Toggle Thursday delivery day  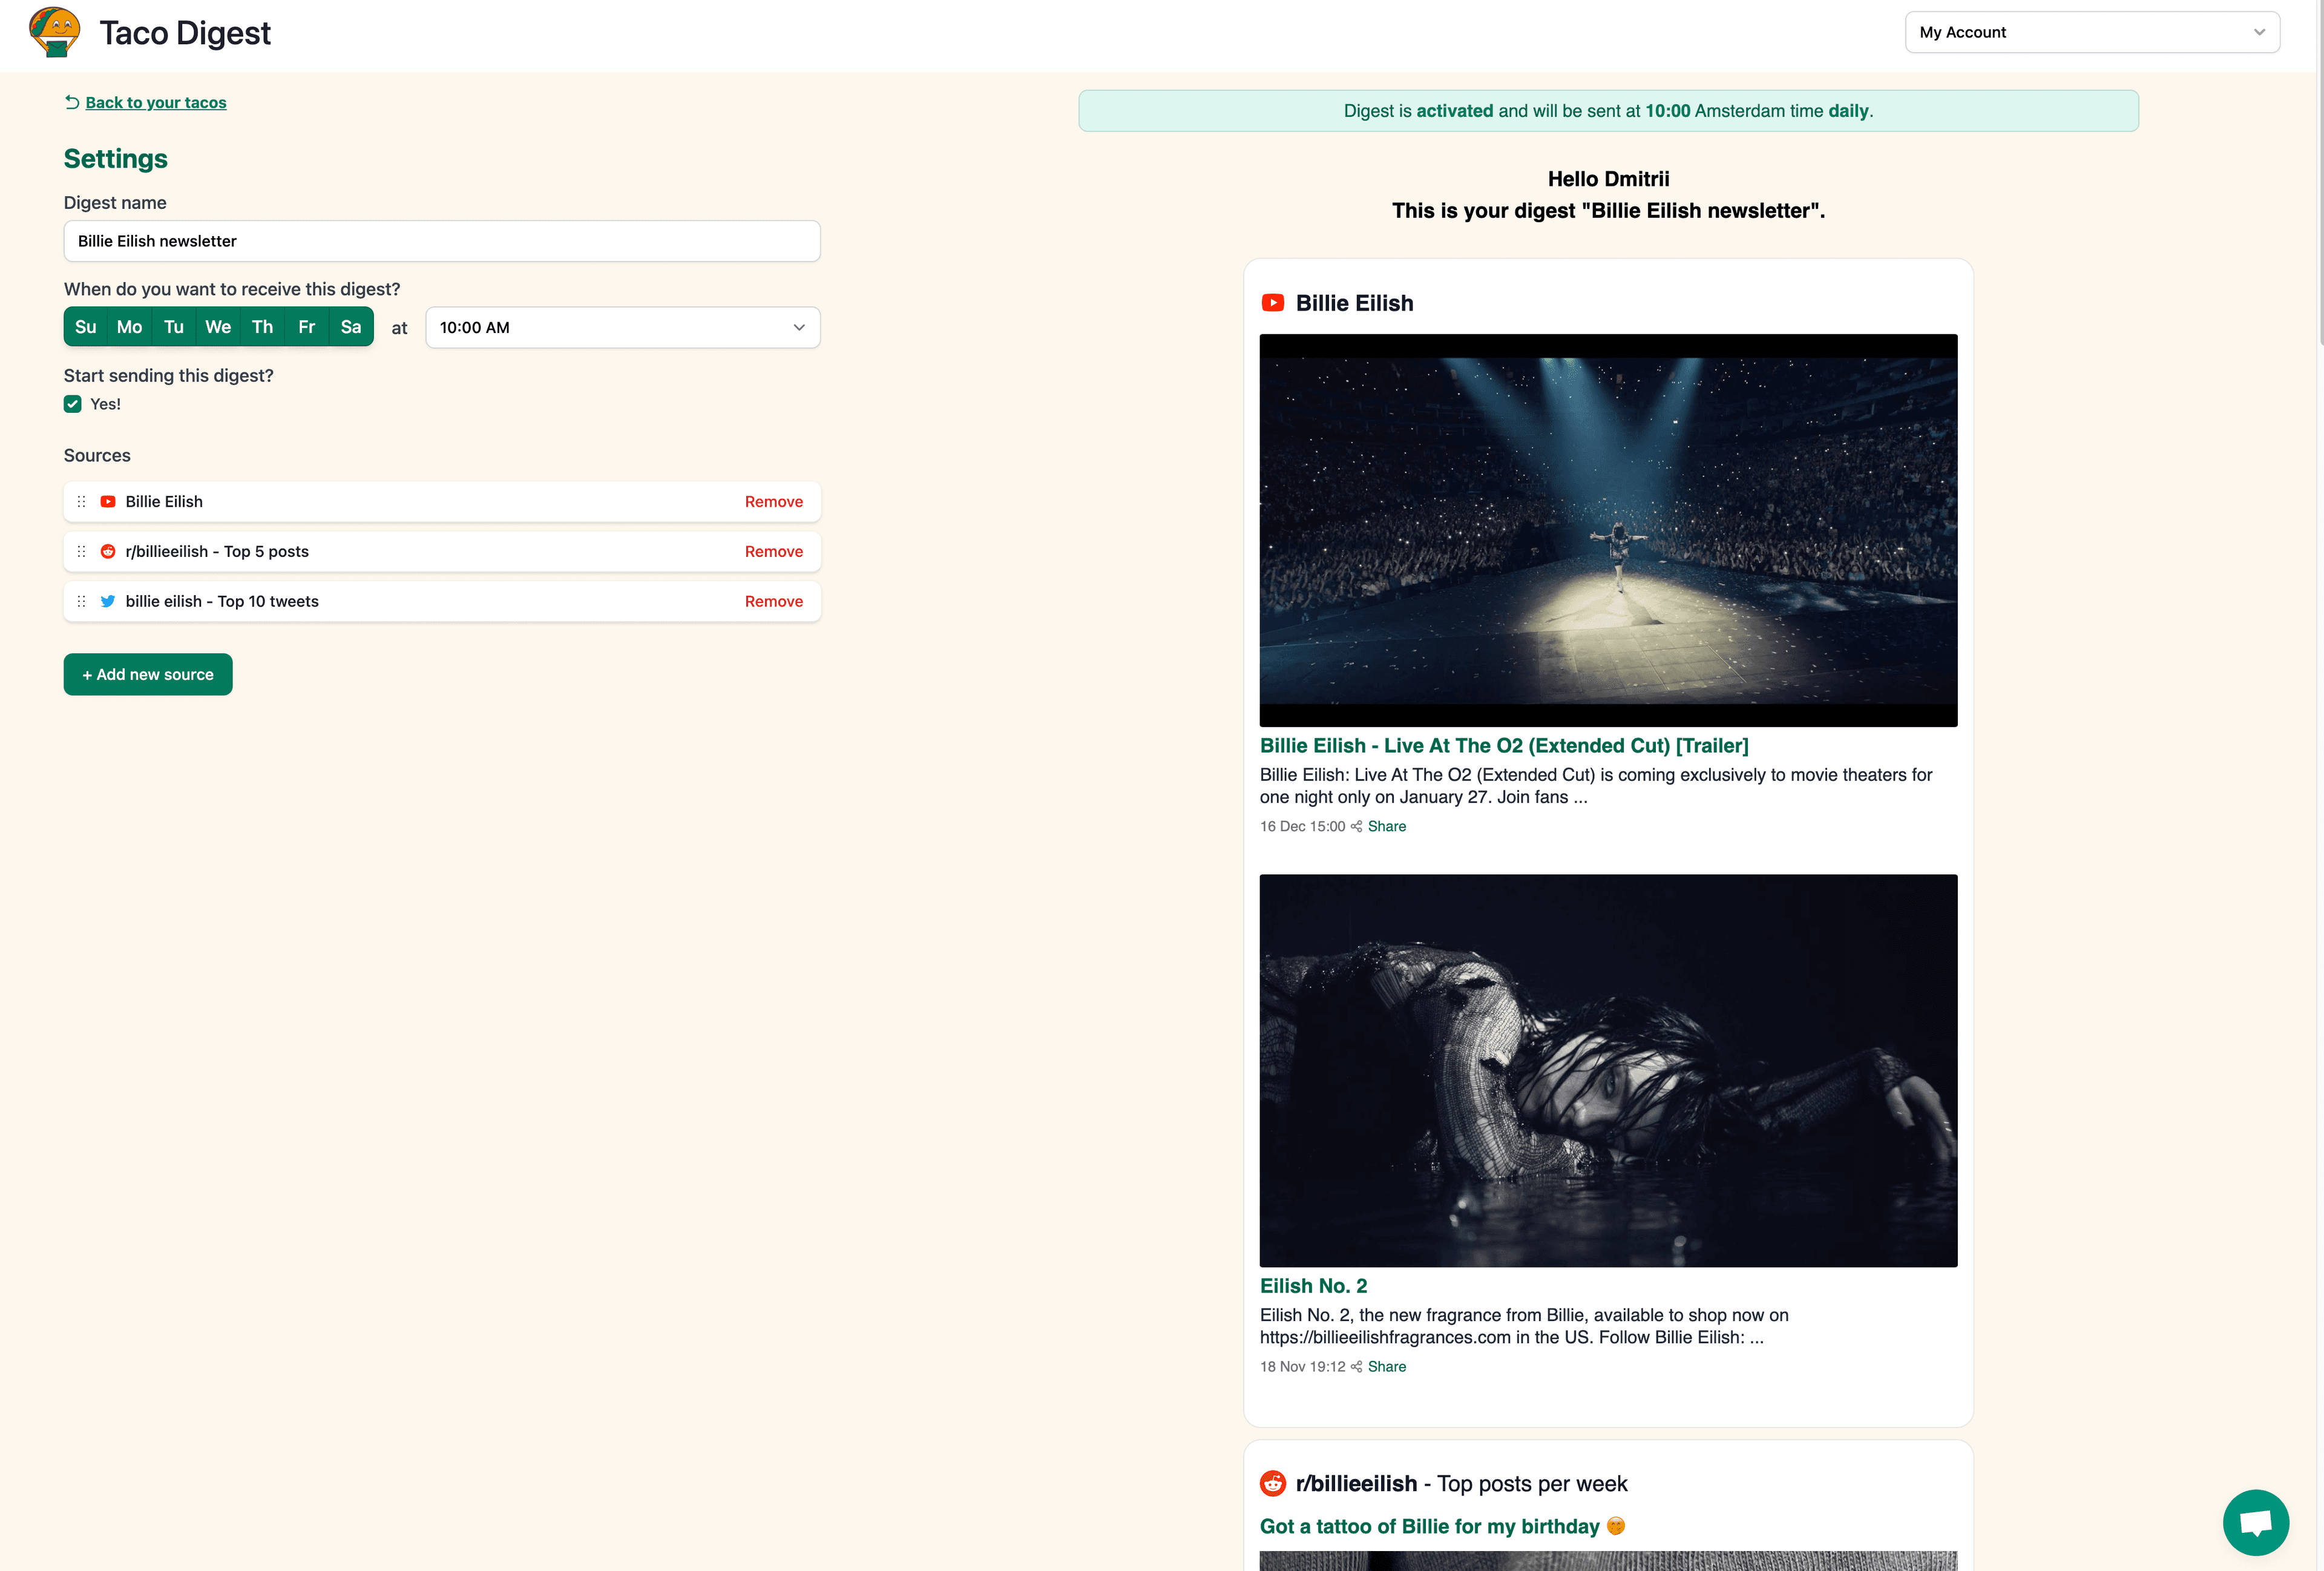(x=263, y=327)
